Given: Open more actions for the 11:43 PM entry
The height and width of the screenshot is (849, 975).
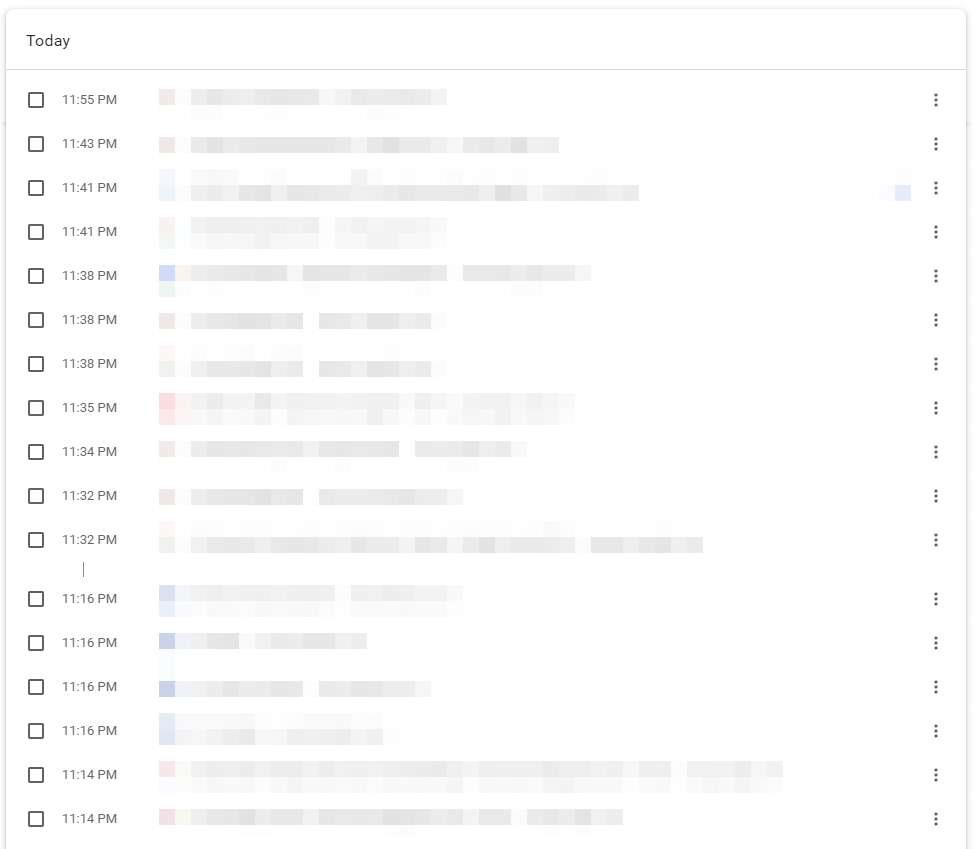Looking at the screenshot, I should pos(935,144).
